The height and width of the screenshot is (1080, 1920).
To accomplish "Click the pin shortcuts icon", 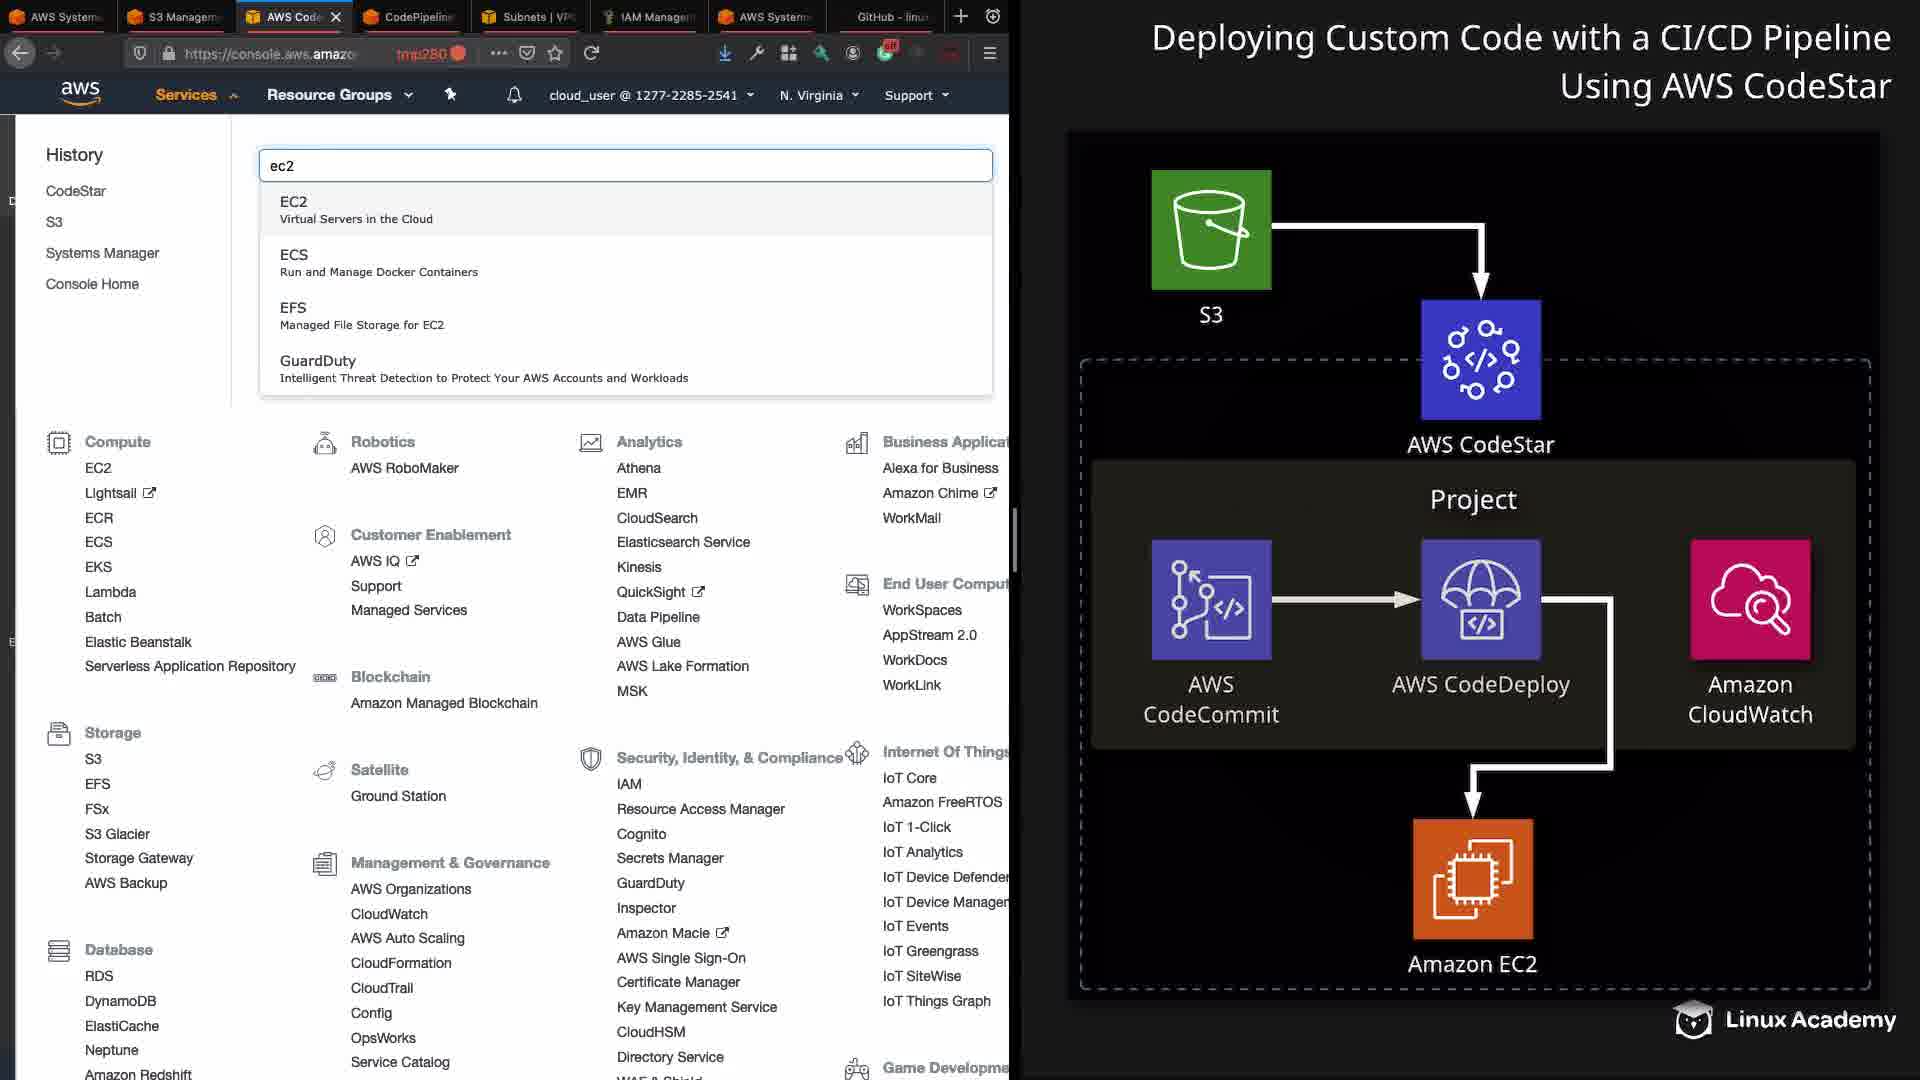I will pos(450,94).
